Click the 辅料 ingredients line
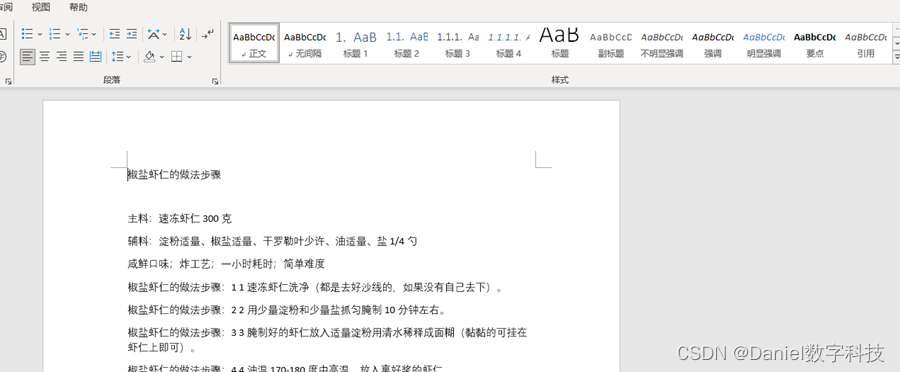 point(272,242)
